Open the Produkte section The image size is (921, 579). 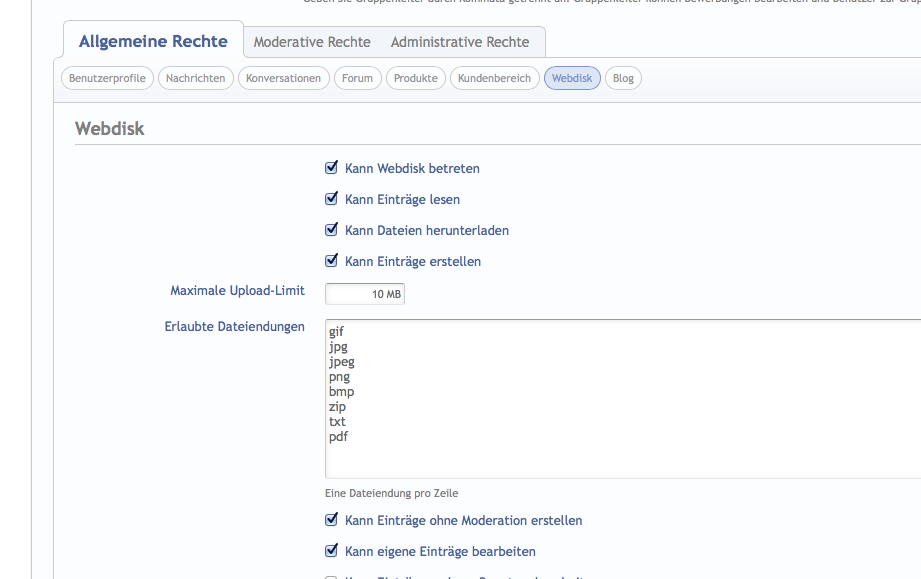click(x=416, y=78)
